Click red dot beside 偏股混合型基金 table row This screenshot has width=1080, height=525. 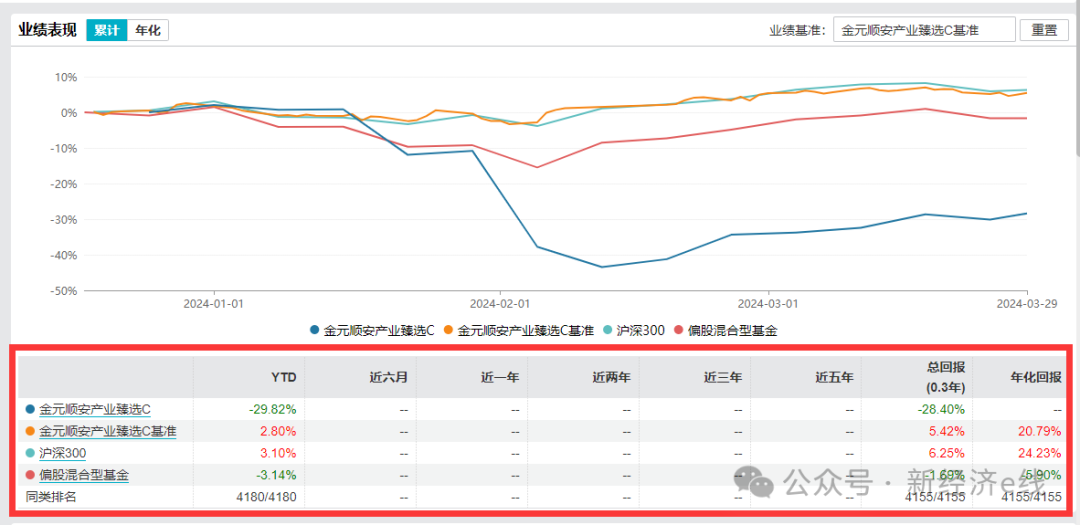[x=30, y=475]
